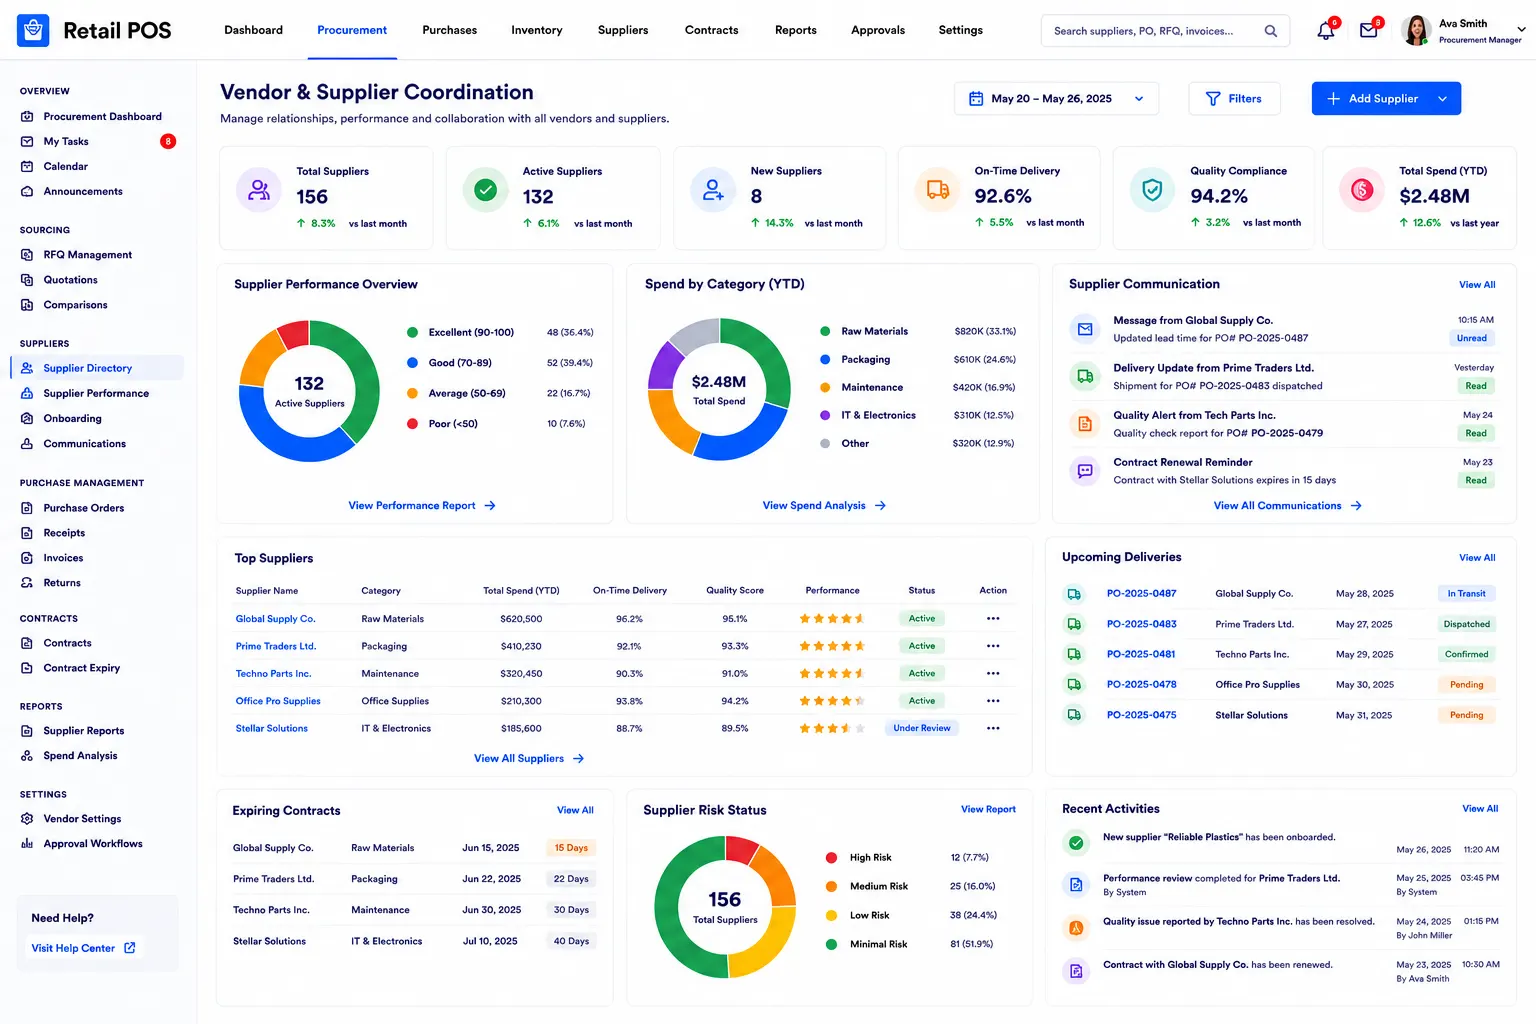Click the external link icon in Help Center
The image size is (1536, 1024).
tap(130, 948)
